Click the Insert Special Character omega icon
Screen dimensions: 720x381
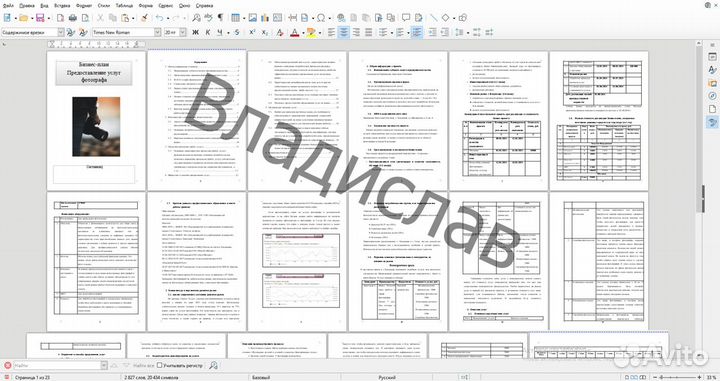coord(321,18)
